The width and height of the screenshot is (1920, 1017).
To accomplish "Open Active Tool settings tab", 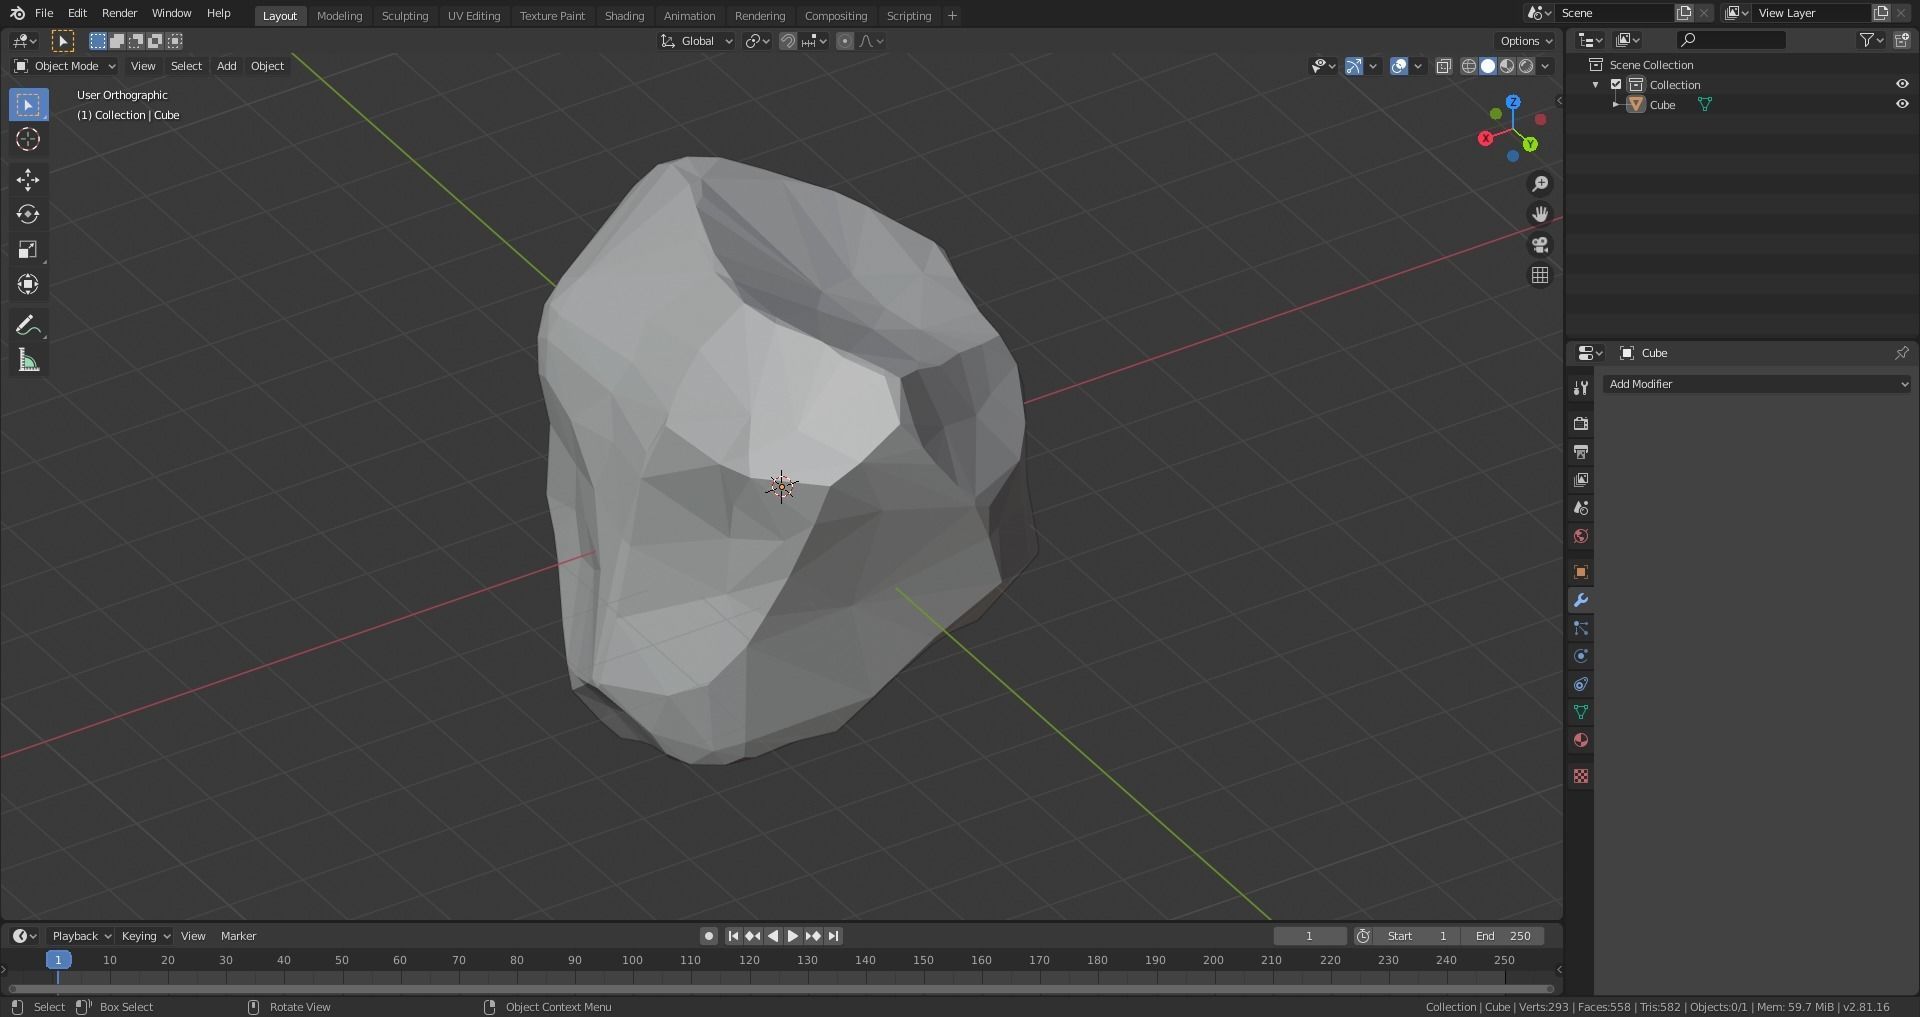I will (x=1581, y=388).
